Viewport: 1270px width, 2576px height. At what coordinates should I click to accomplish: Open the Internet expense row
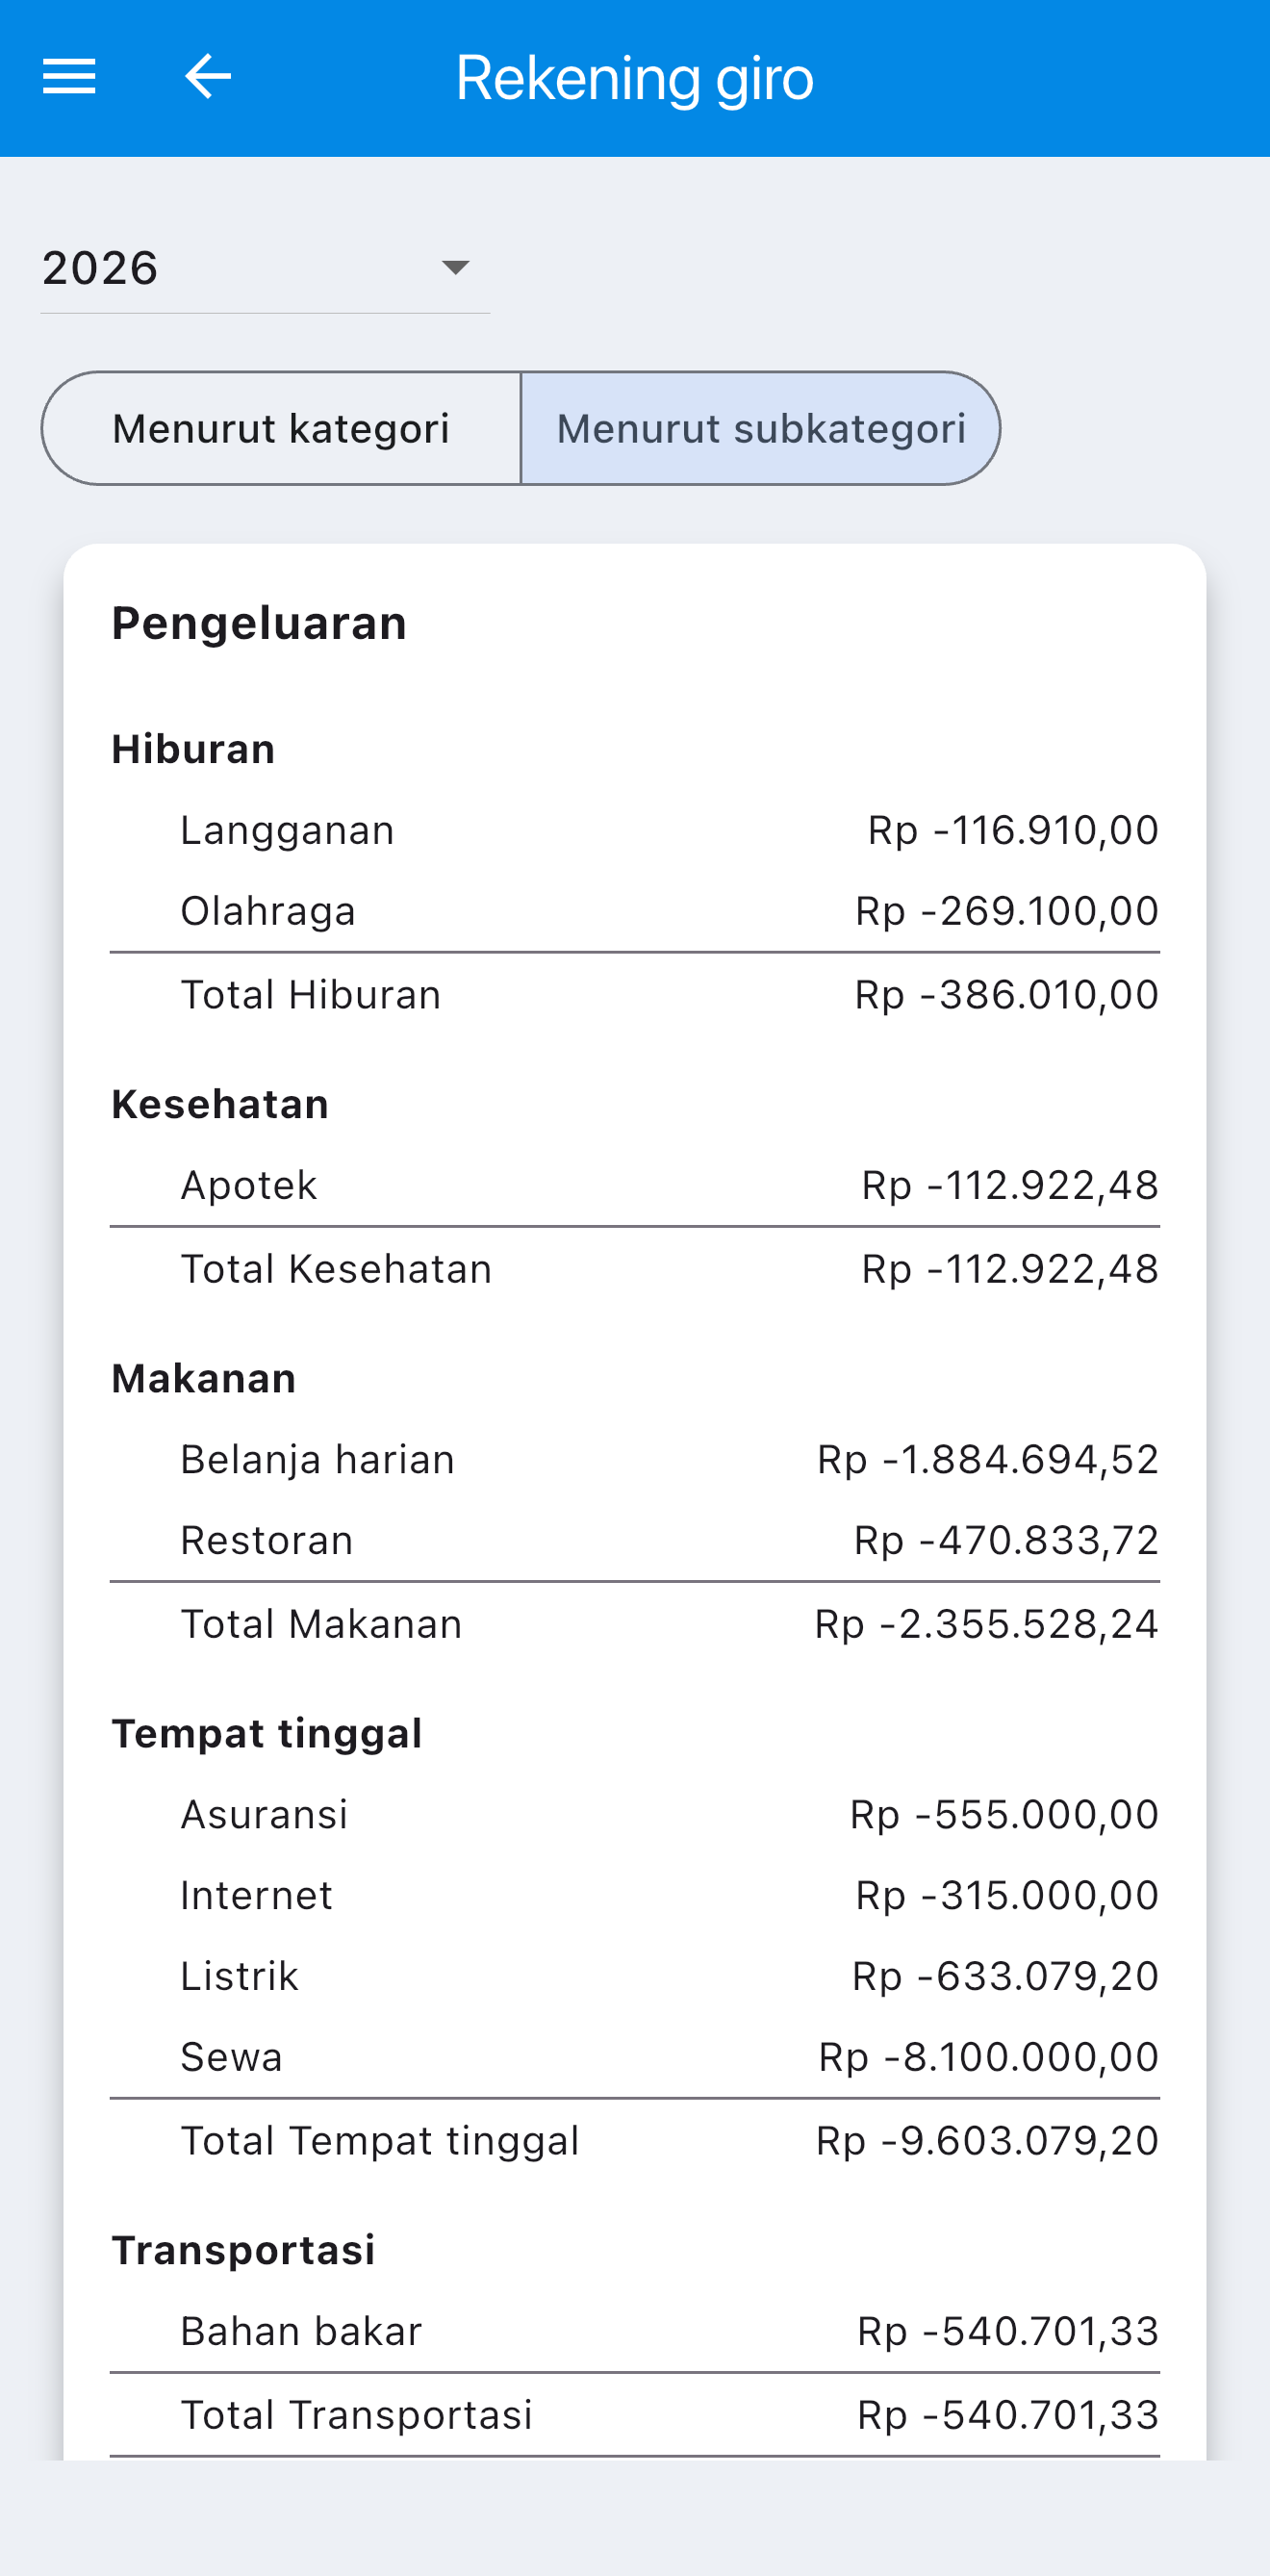click(x=635, y=1896)
